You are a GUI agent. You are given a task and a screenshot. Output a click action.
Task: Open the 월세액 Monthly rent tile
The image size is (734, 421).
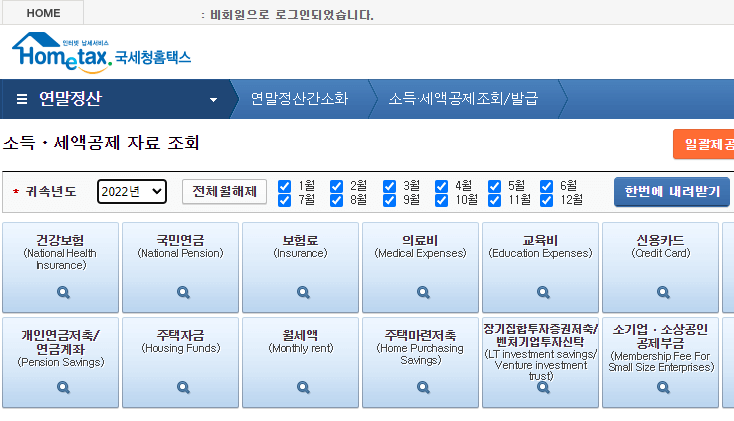point(300,362)
